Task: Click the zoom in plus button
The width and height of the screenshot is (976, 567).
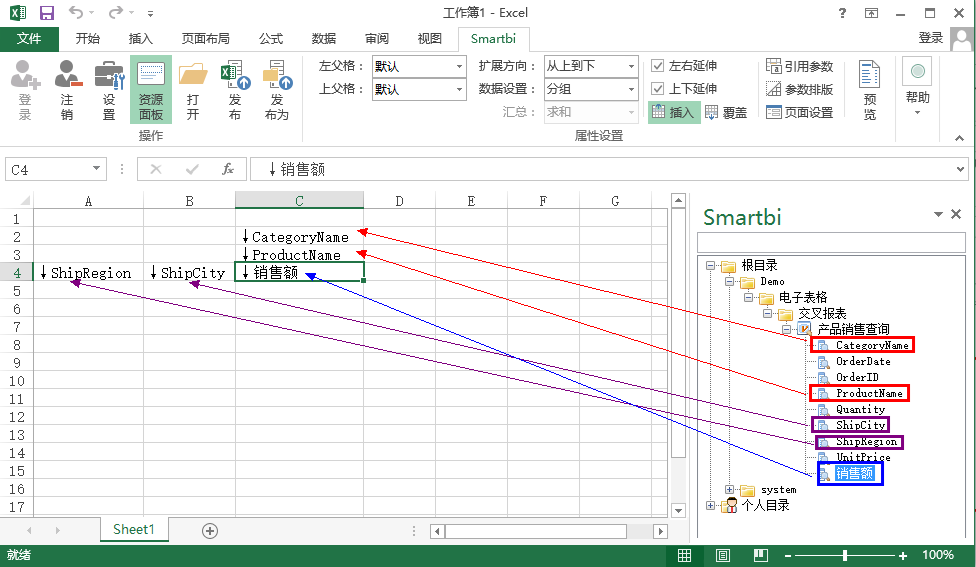Action: 903,556
